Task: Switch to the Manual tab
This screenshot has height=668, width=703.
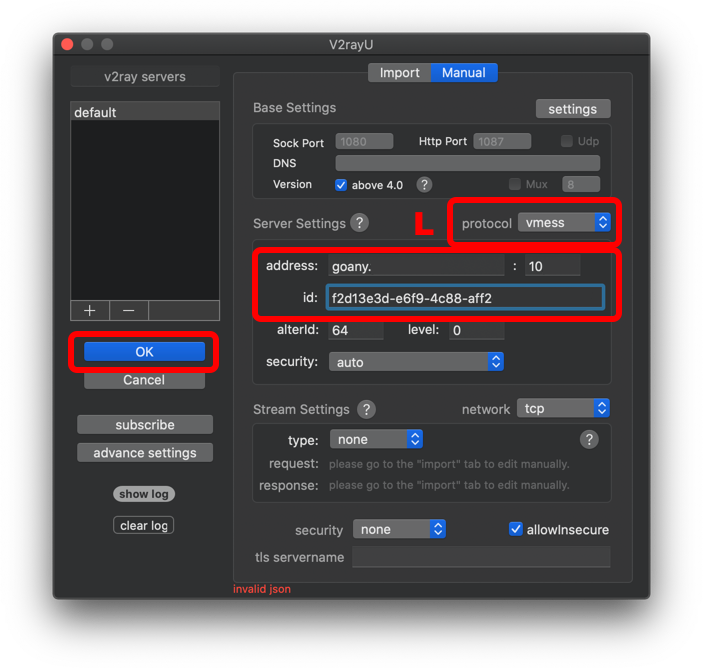Action: click(464, 73)
